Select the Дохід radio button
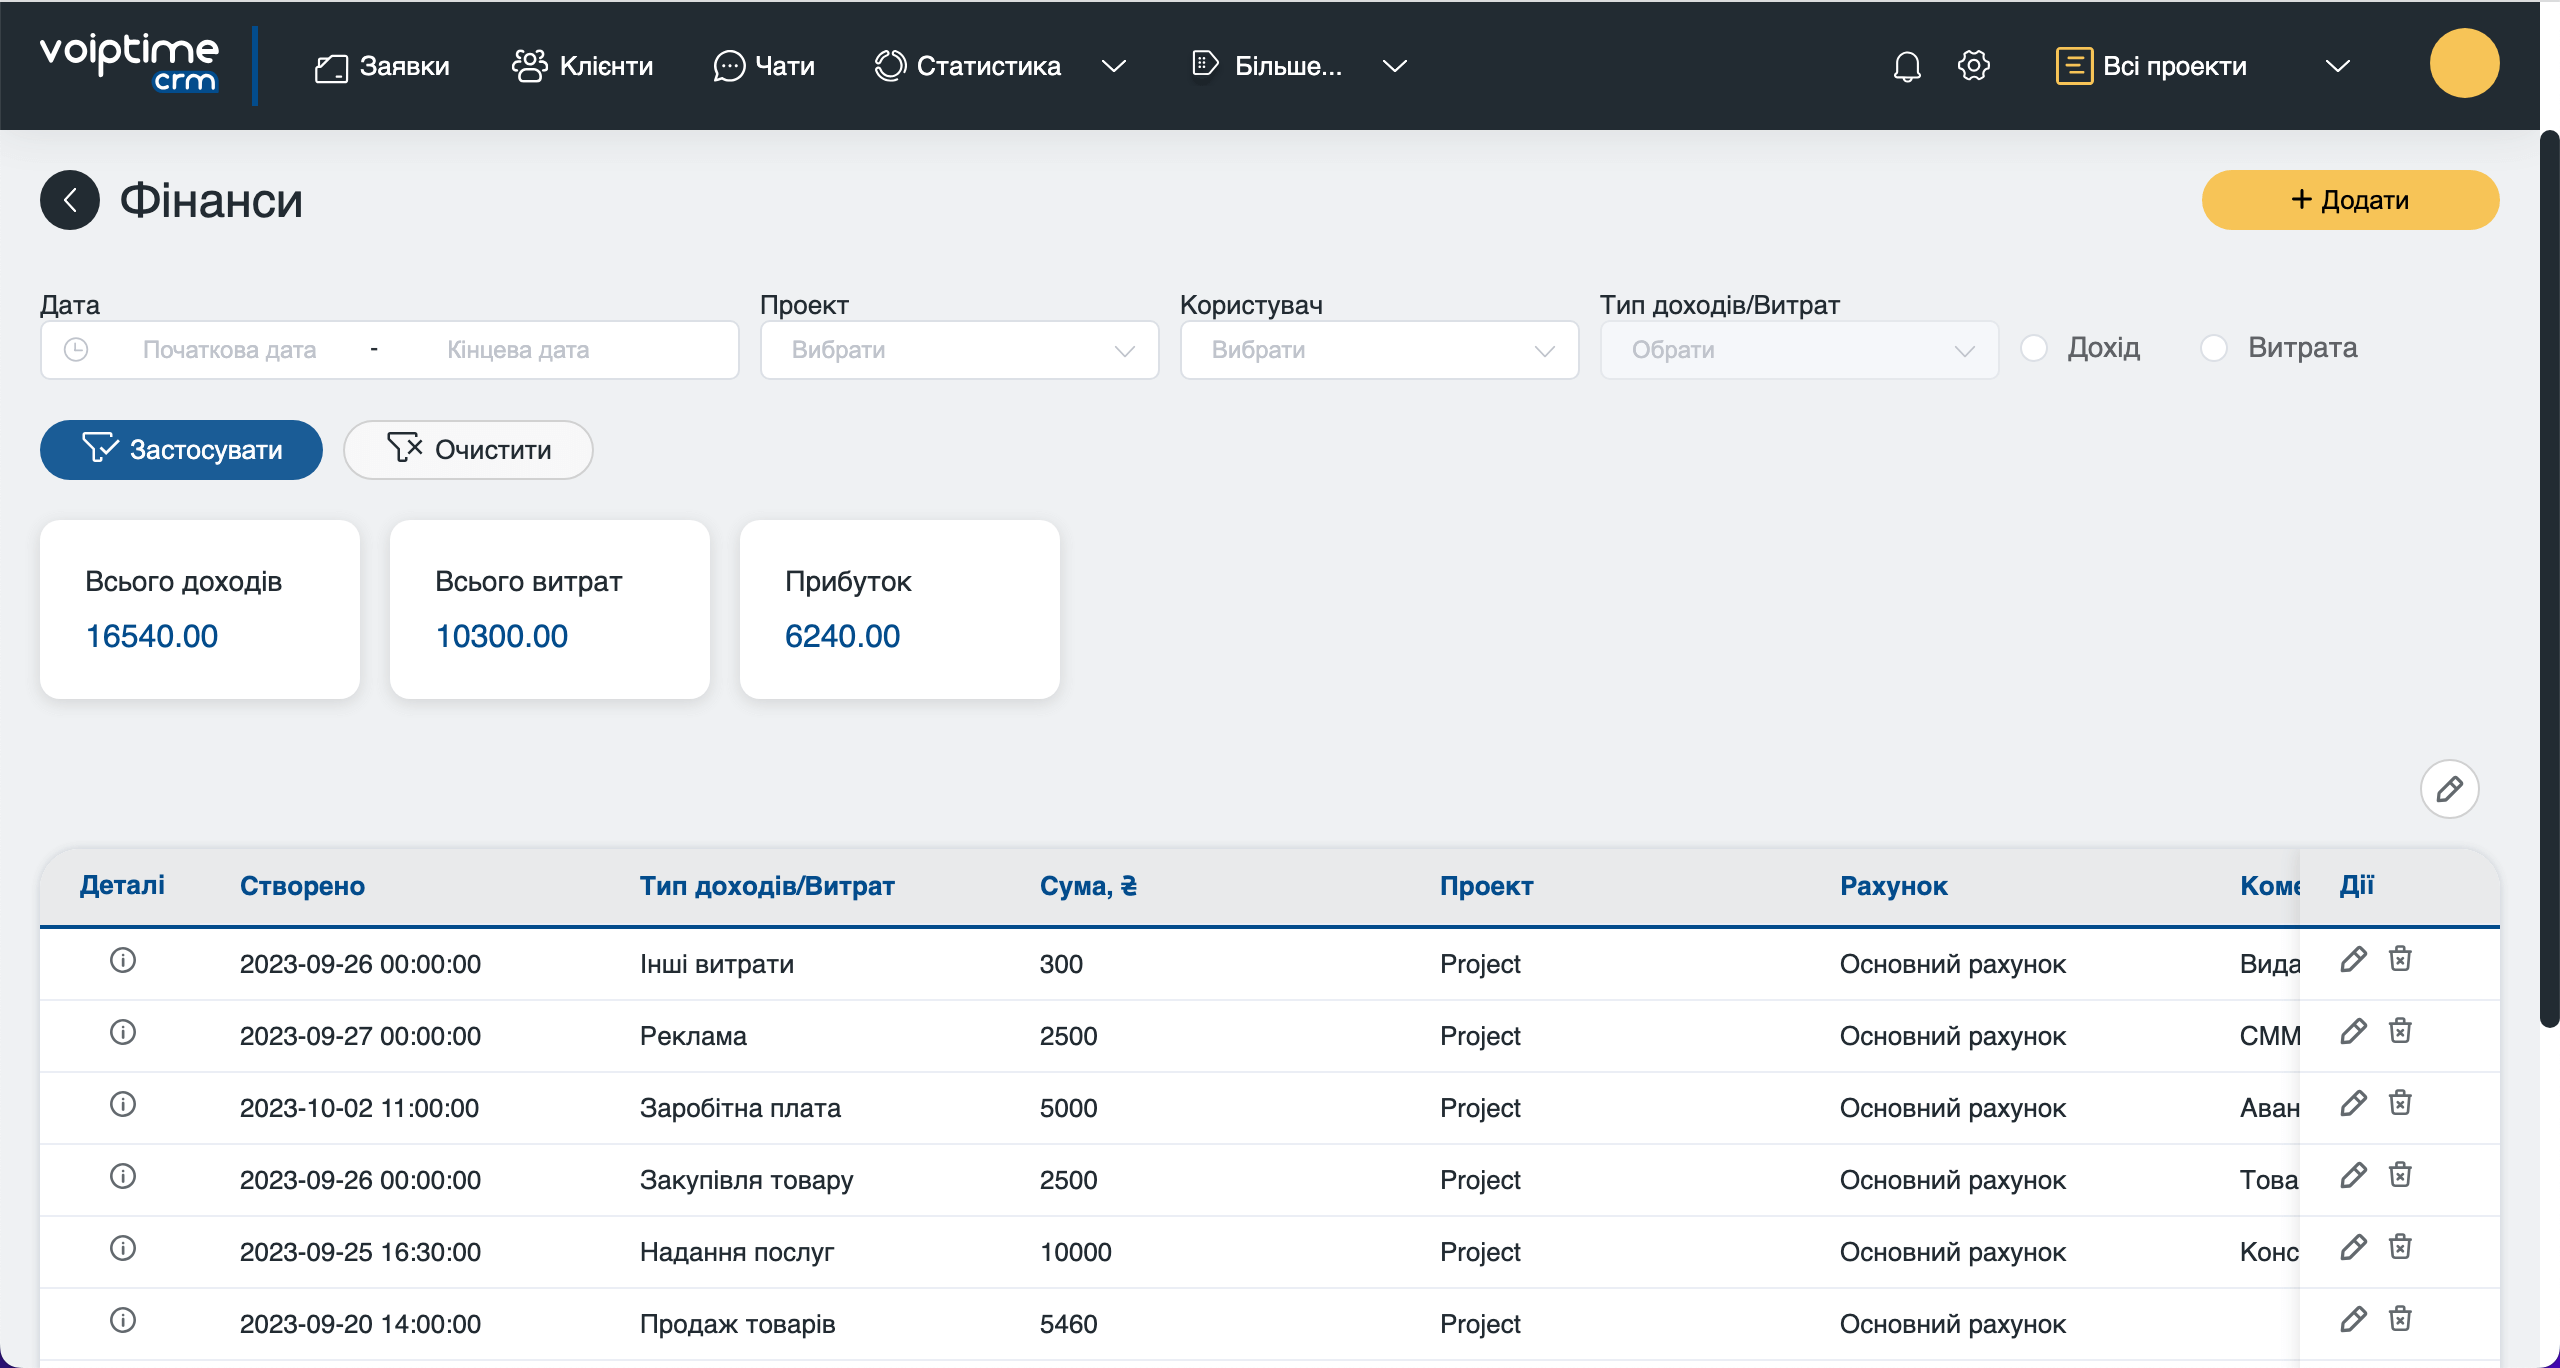The width and height of the screenshot is (2560, 1368). click(x=2034, y=348)
